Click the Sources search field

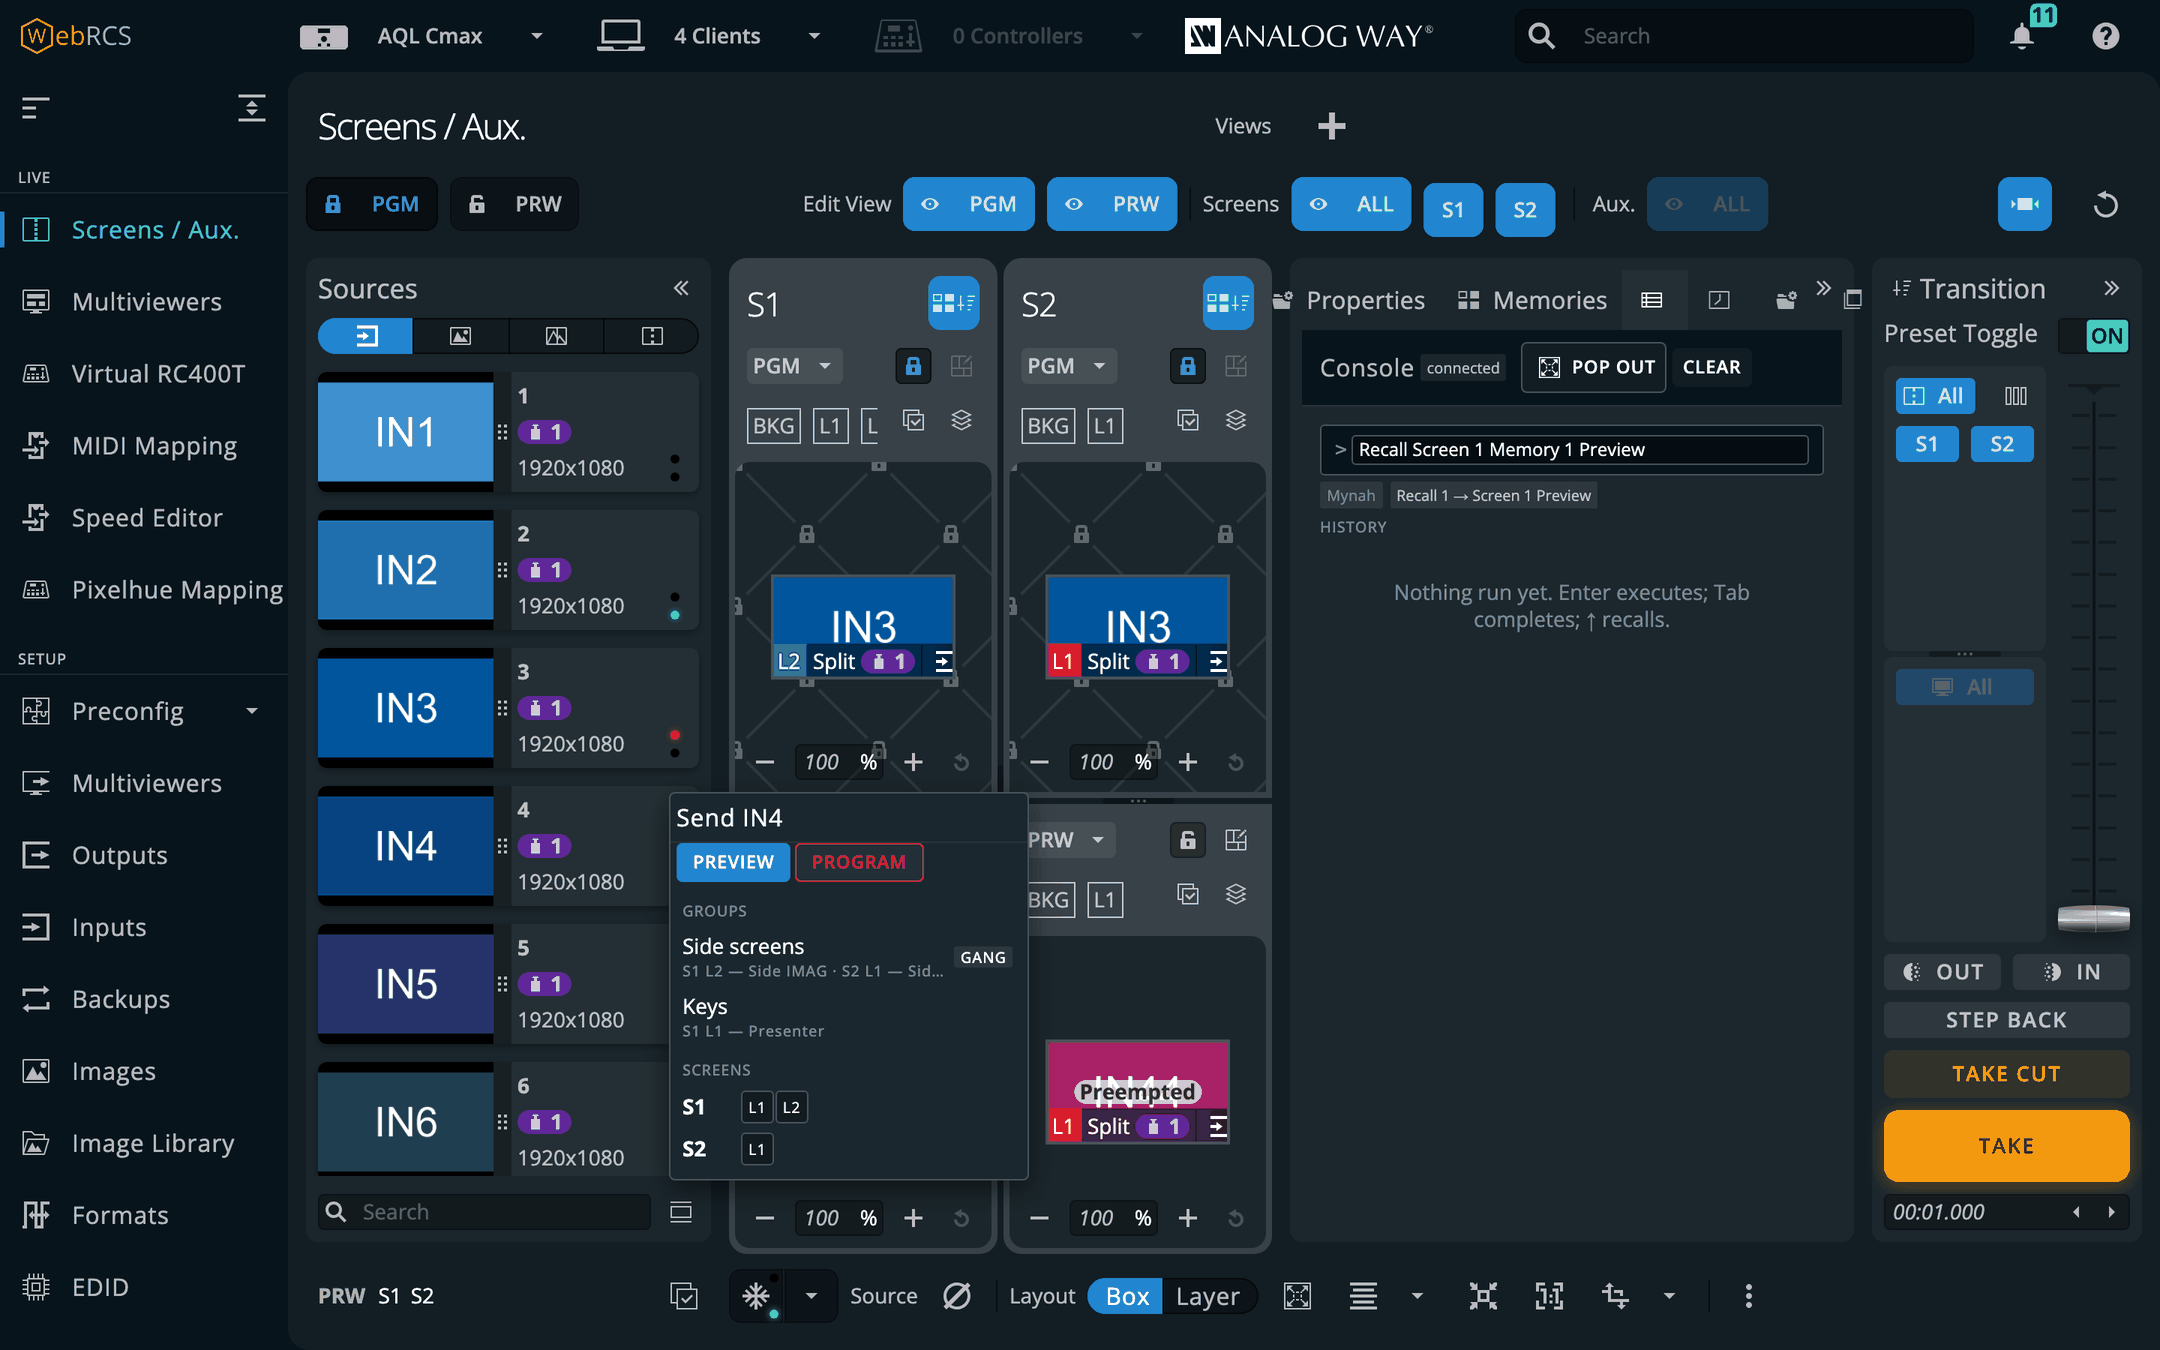485,1212
